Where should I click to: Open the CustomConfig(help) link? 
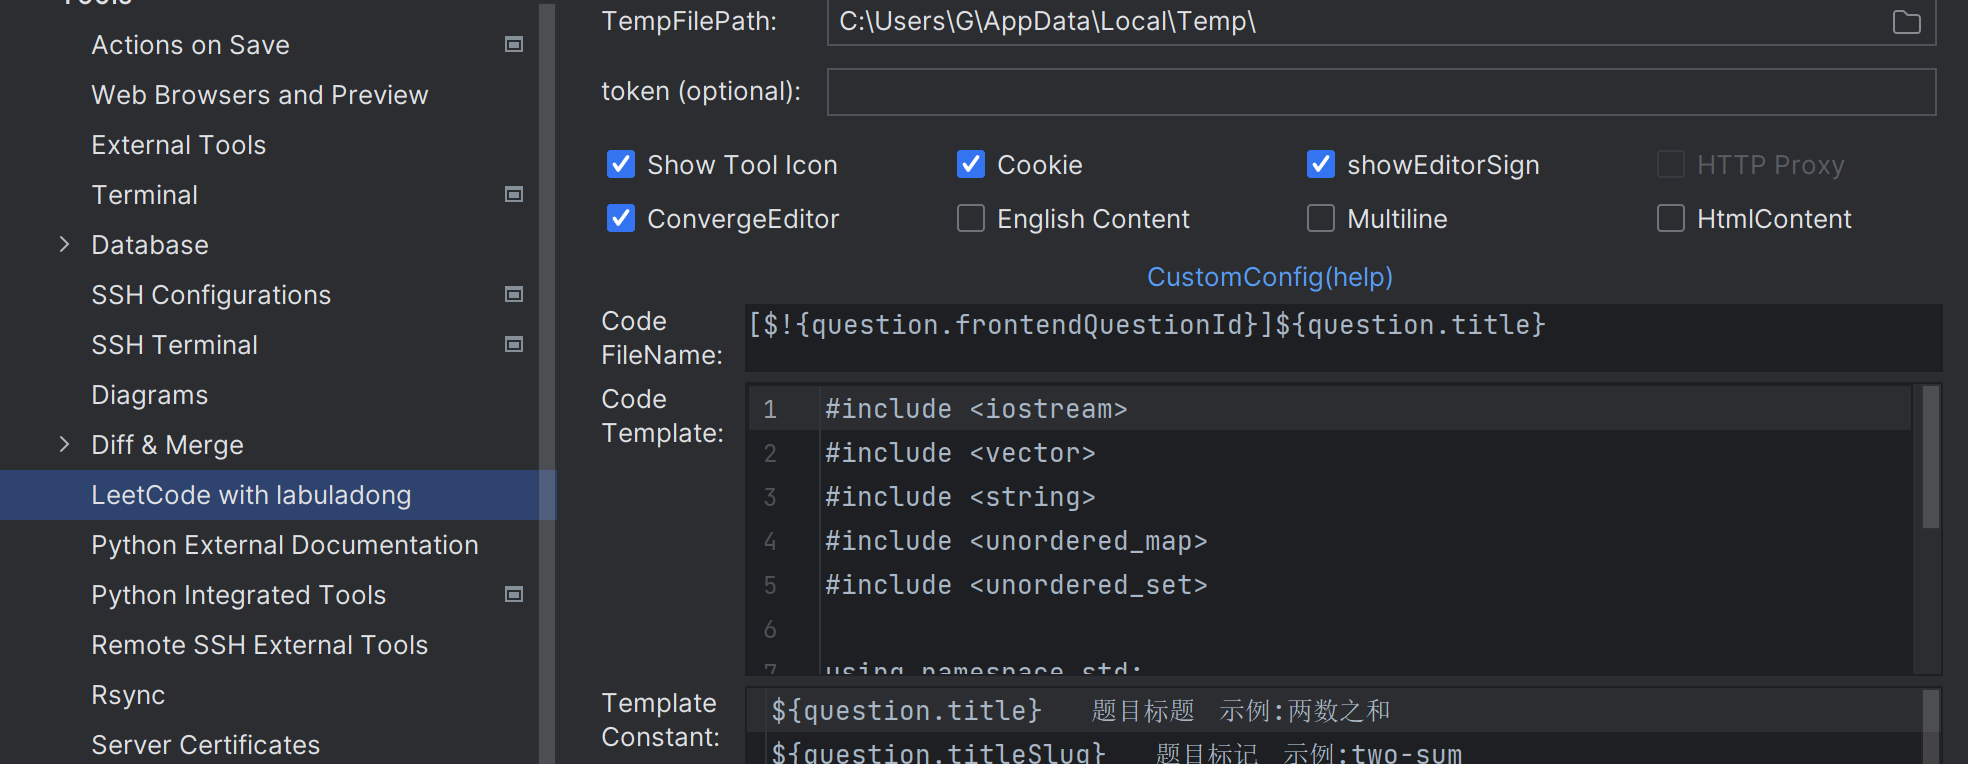click(1269, 277)
